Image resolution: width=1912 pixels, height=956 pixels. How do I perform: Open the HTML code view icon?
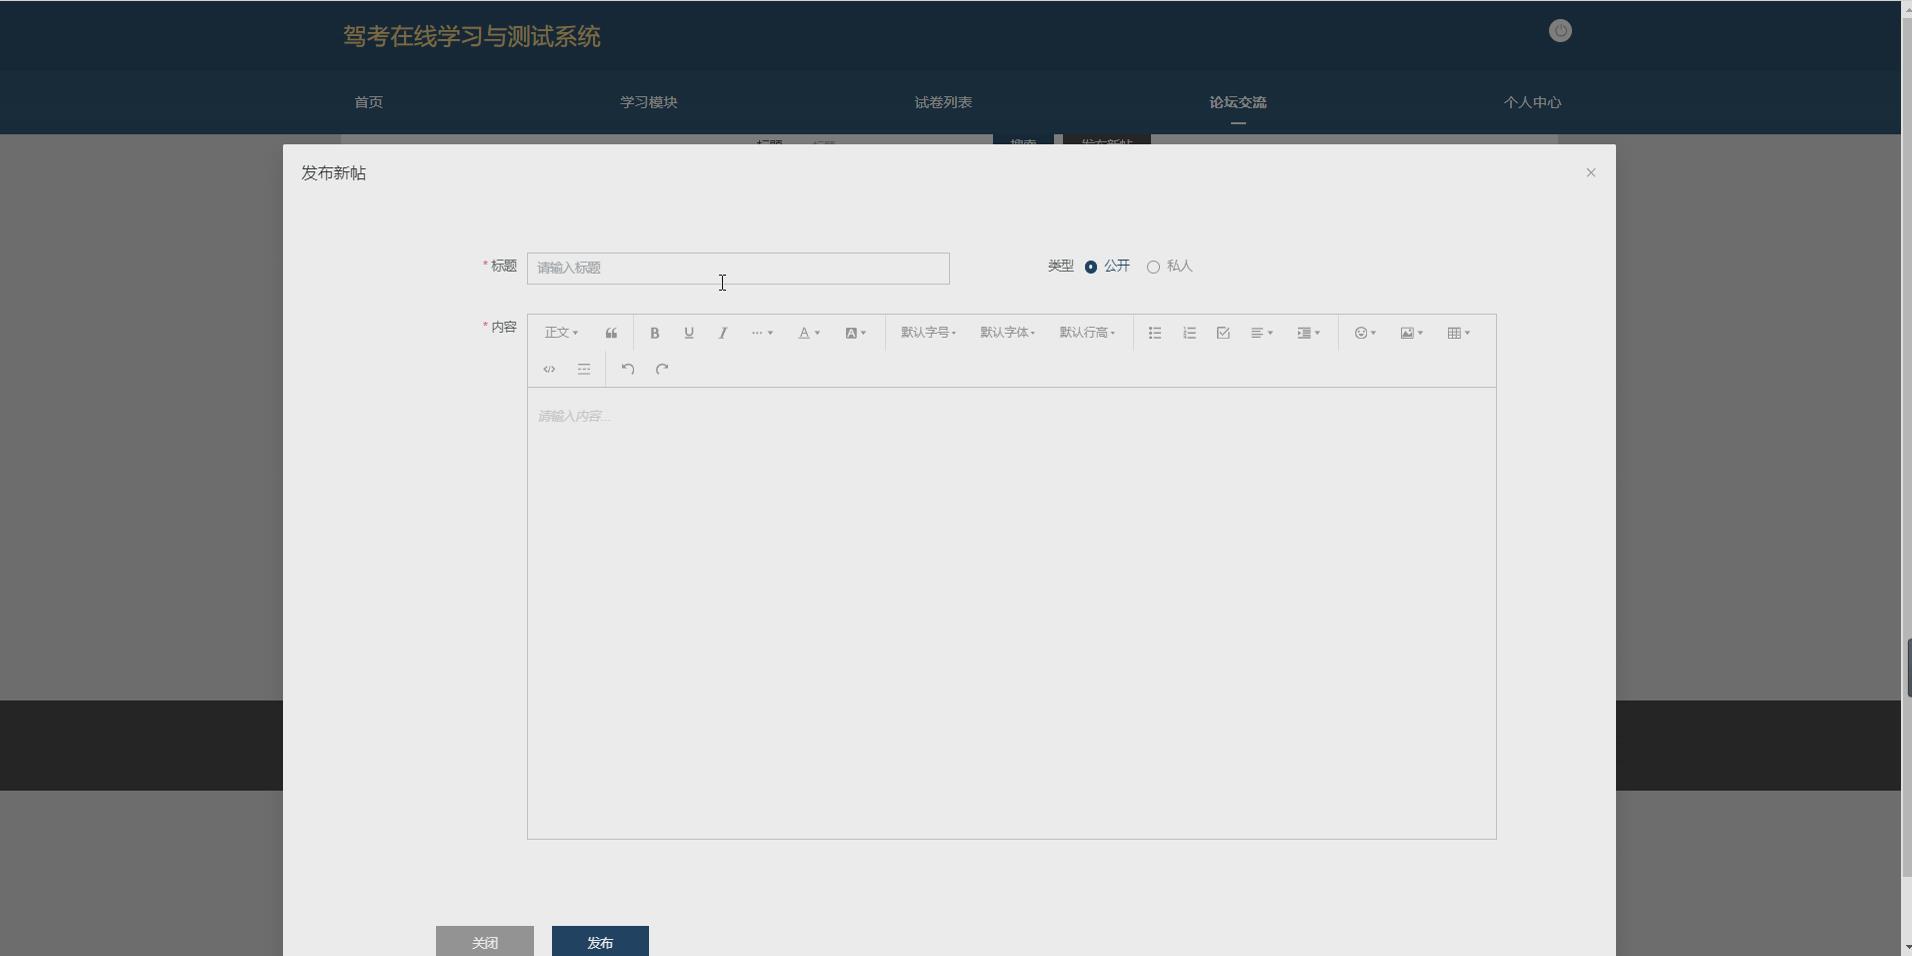coord(548,368)
